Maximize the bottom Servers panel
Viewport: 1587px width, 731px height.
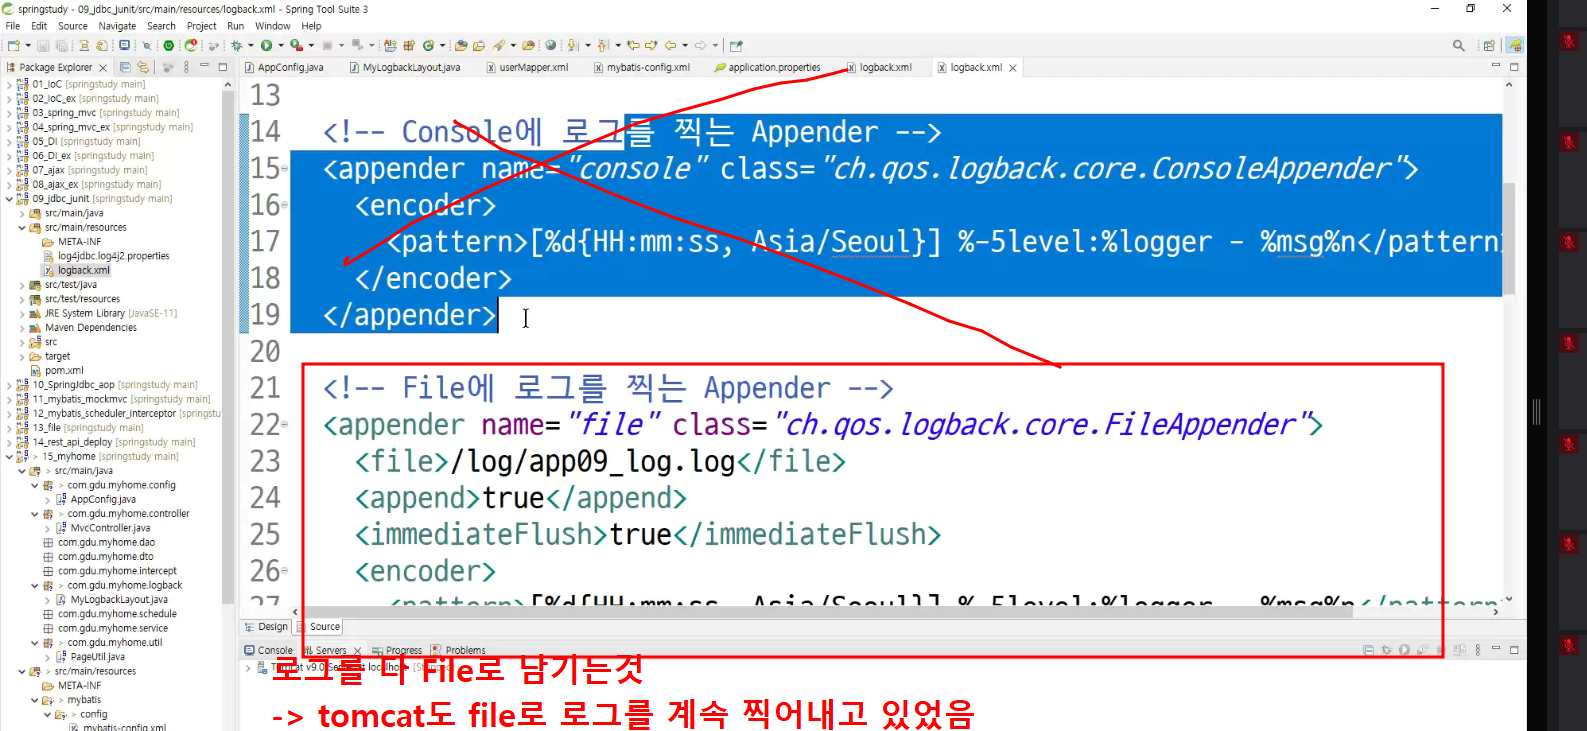click(1514, 650)
